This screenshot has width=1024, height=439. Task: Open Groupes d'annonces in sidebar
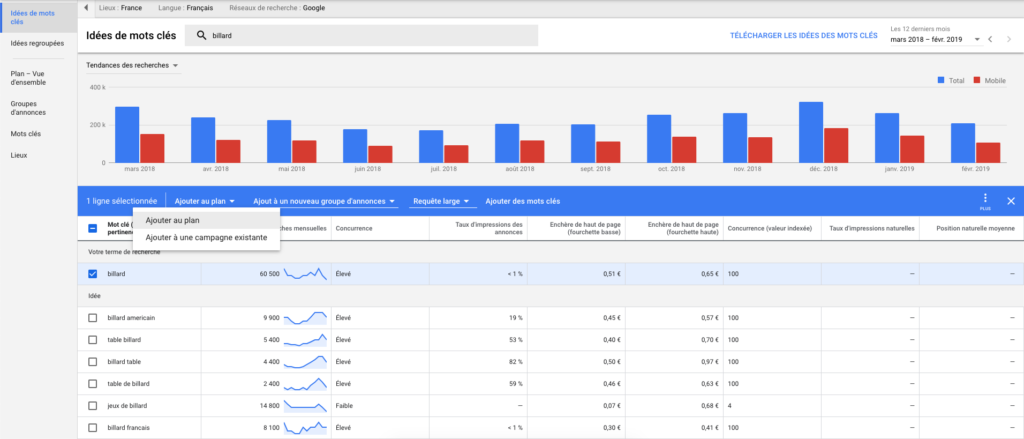coord(28,108)
